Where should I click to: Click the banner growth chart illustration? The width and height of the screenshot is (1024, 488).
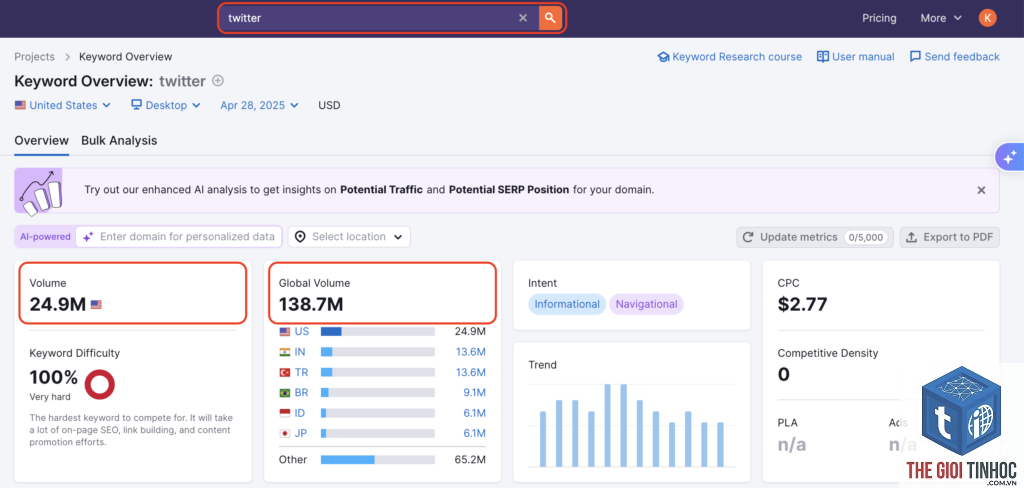coord(39,191)
